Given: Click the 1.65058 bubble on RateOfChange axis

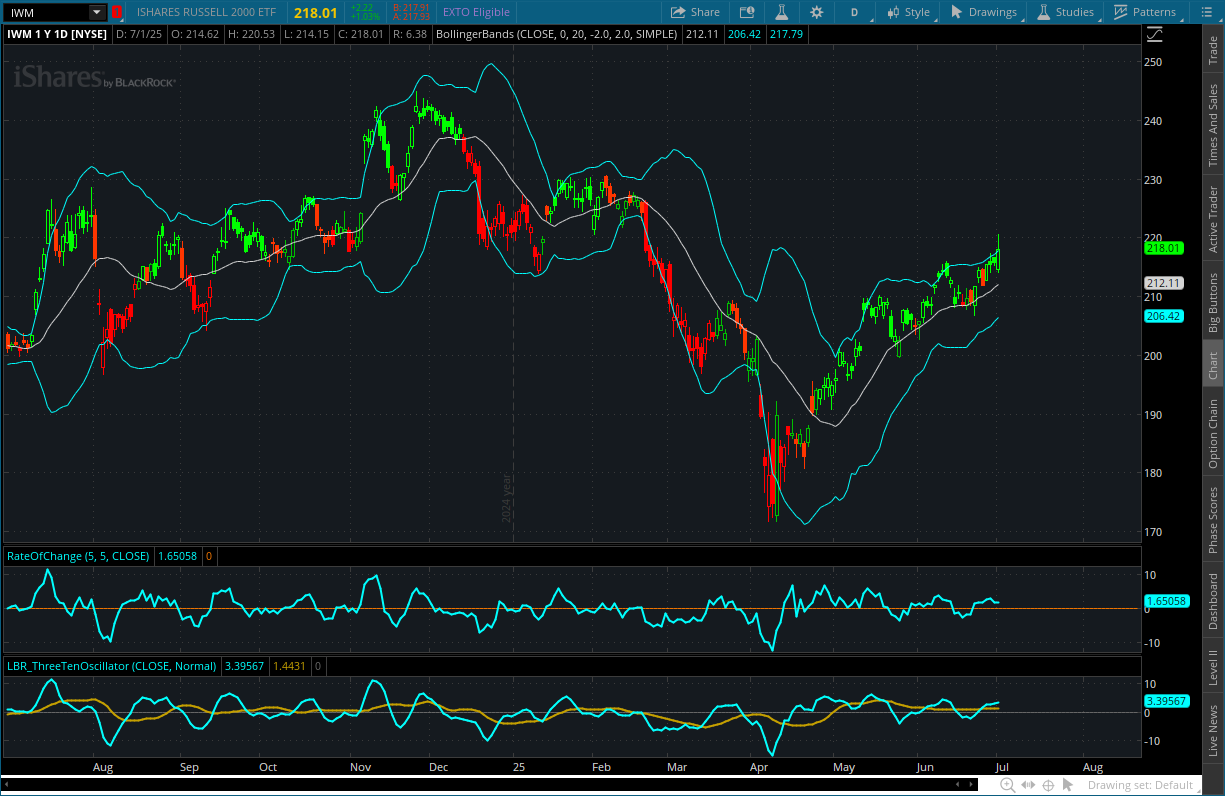Looking at the screenshot, I should (1166, 601).
